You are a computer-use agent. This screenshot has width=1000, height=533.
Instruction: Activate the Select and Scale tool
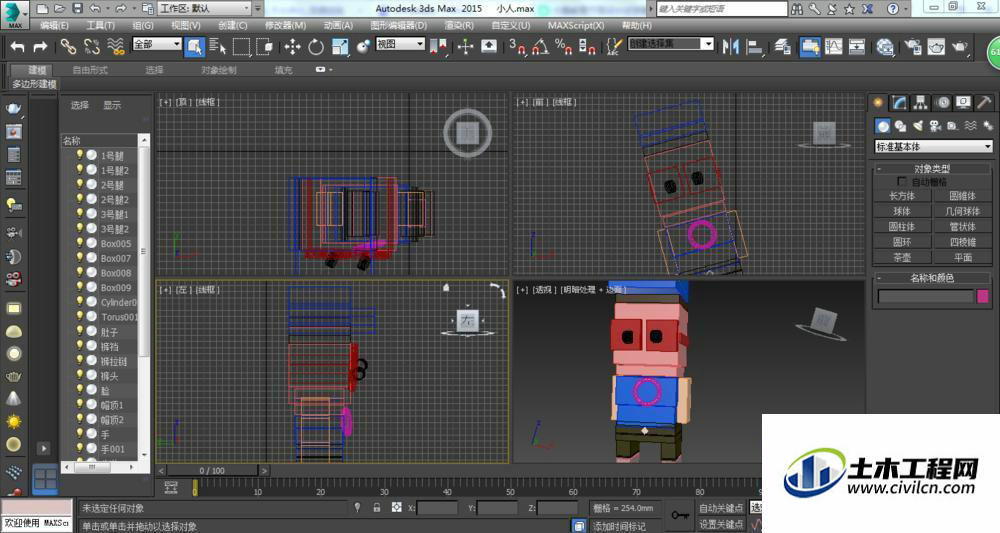pyautogui.click(x=340, y=47)
